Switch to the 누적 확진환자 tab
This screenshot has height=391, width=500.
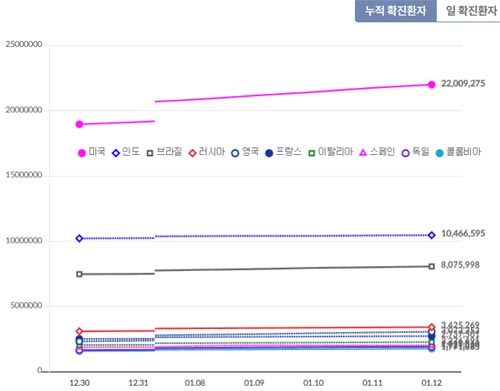[x=396, y=11]
